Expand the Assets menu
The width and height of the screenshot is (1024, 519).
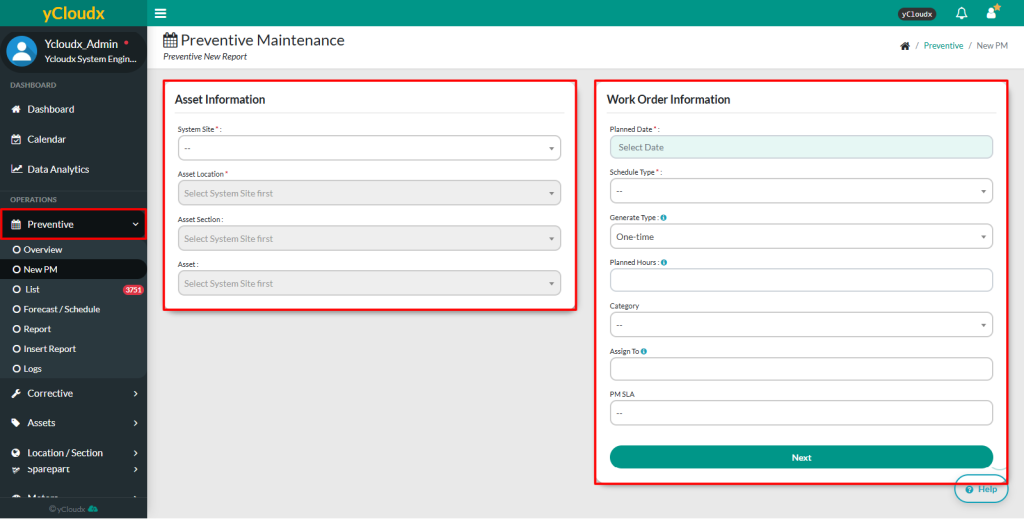click(73, 423)
